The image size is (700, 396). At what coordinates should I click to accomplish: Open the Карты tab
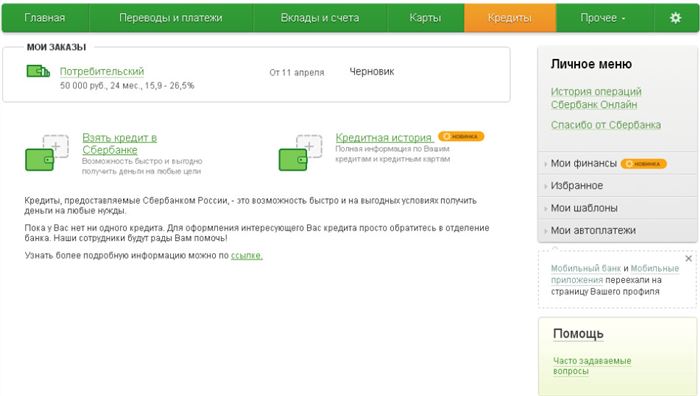(425, 18)
